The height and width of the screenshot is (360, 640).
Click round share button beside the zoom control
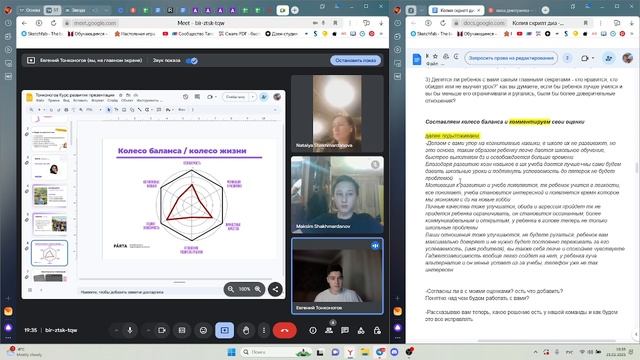pos(275,289)
